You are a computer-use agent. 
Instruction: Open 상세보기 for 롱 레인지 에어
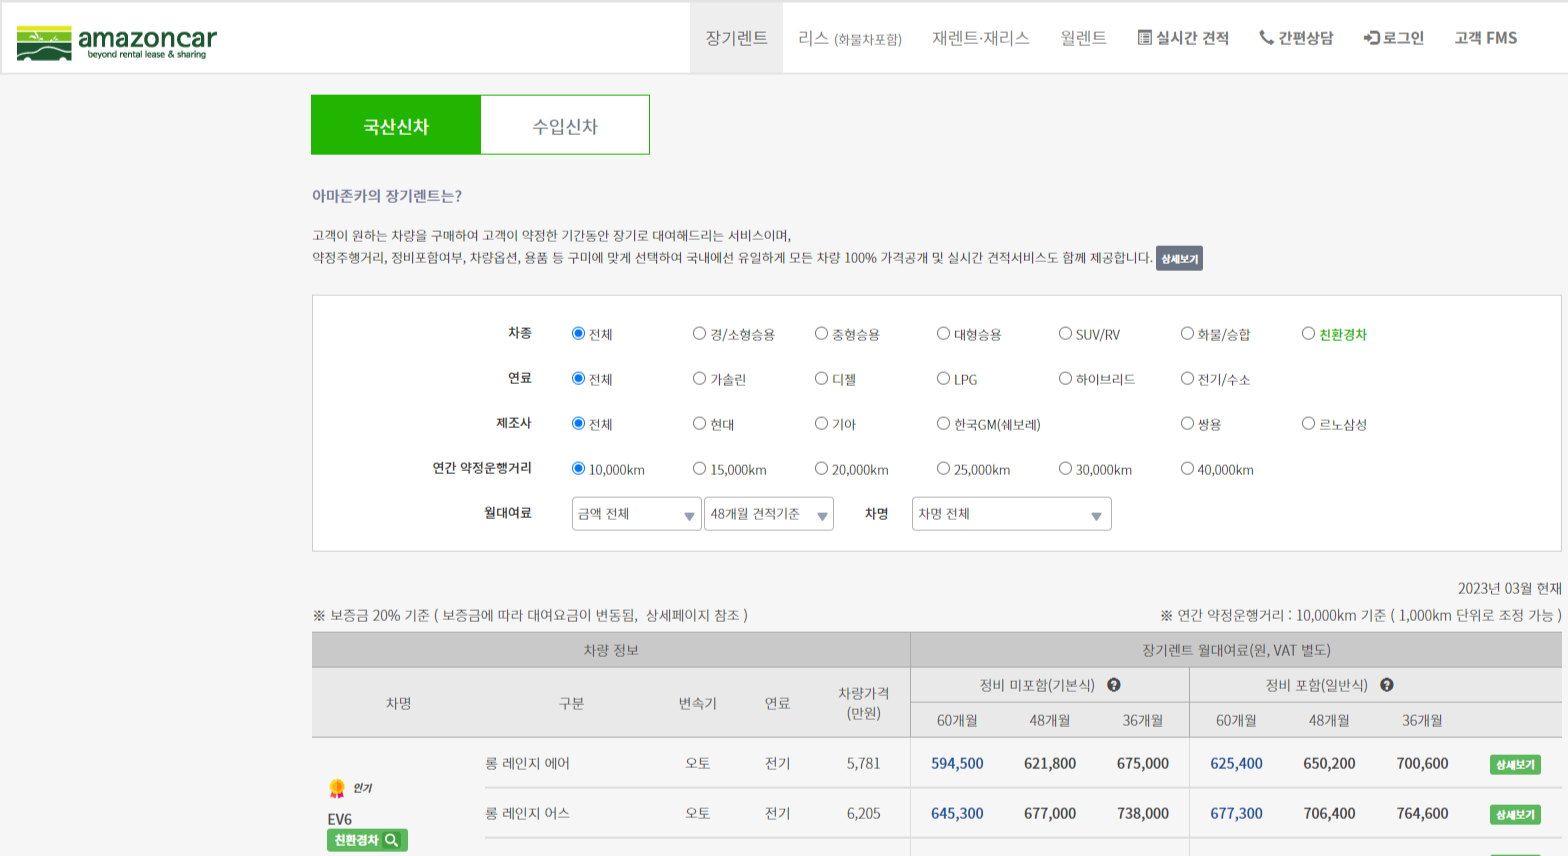pos(1515,764)
